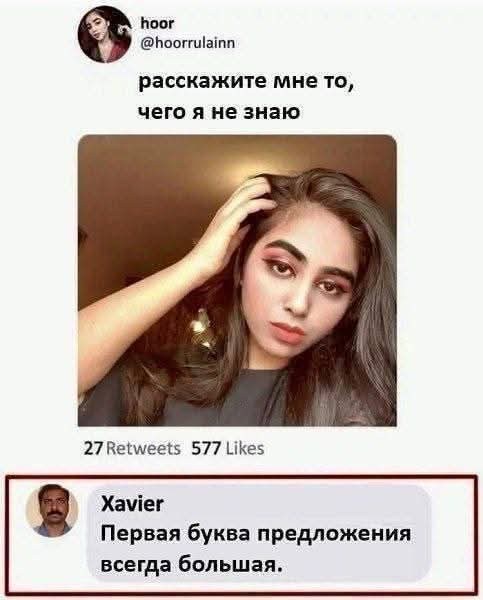
Task: Select the line 'чего я не знаю'
Action: tap(219, 112)
